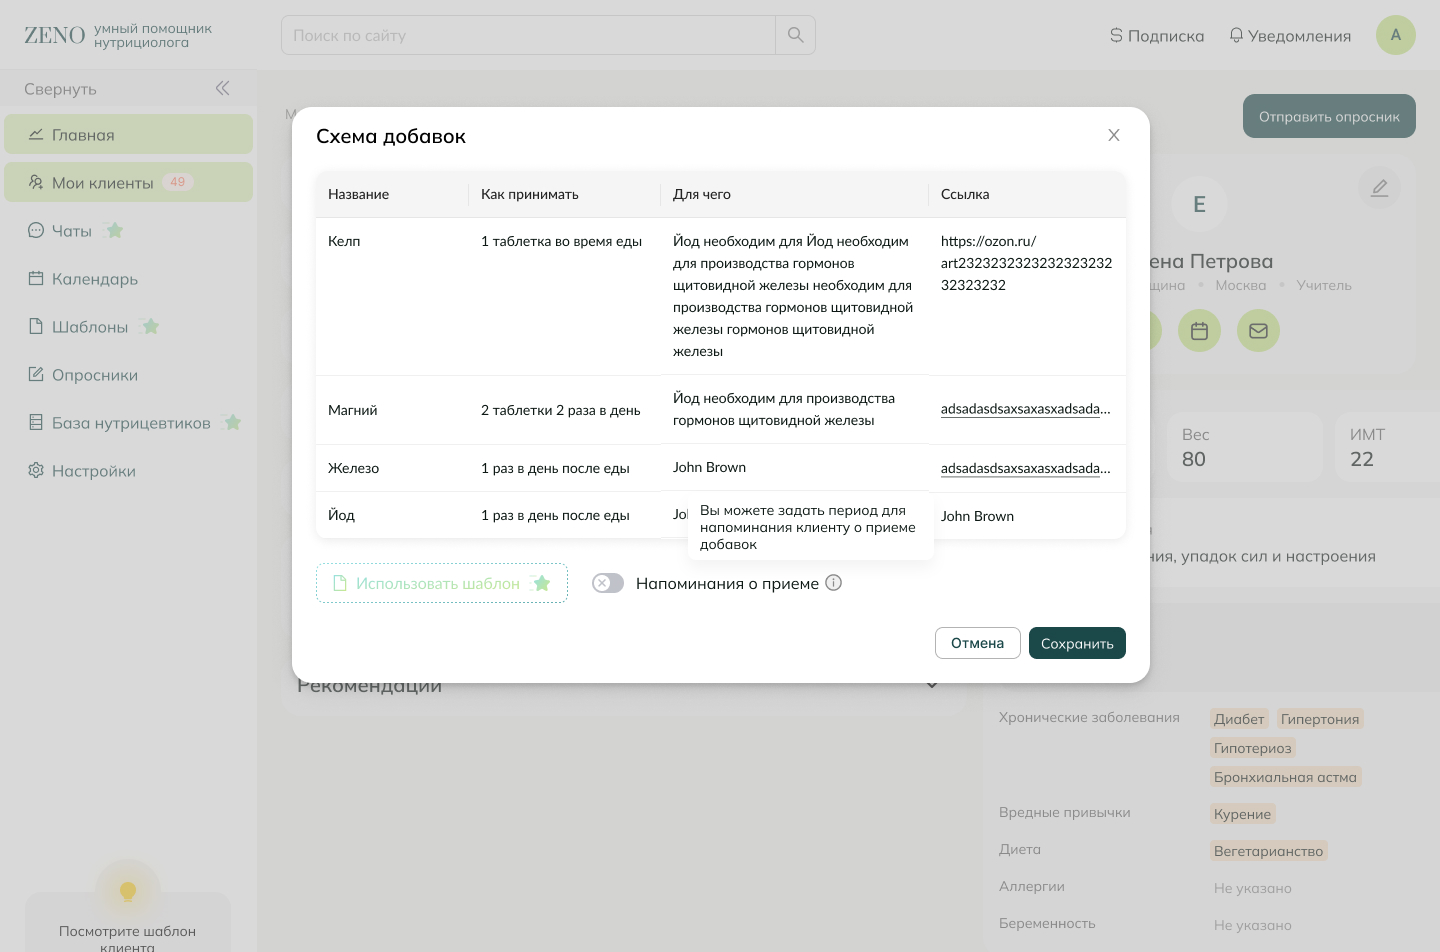Click the Магний name cell
Screen dimensions: 1440x952
392,410
